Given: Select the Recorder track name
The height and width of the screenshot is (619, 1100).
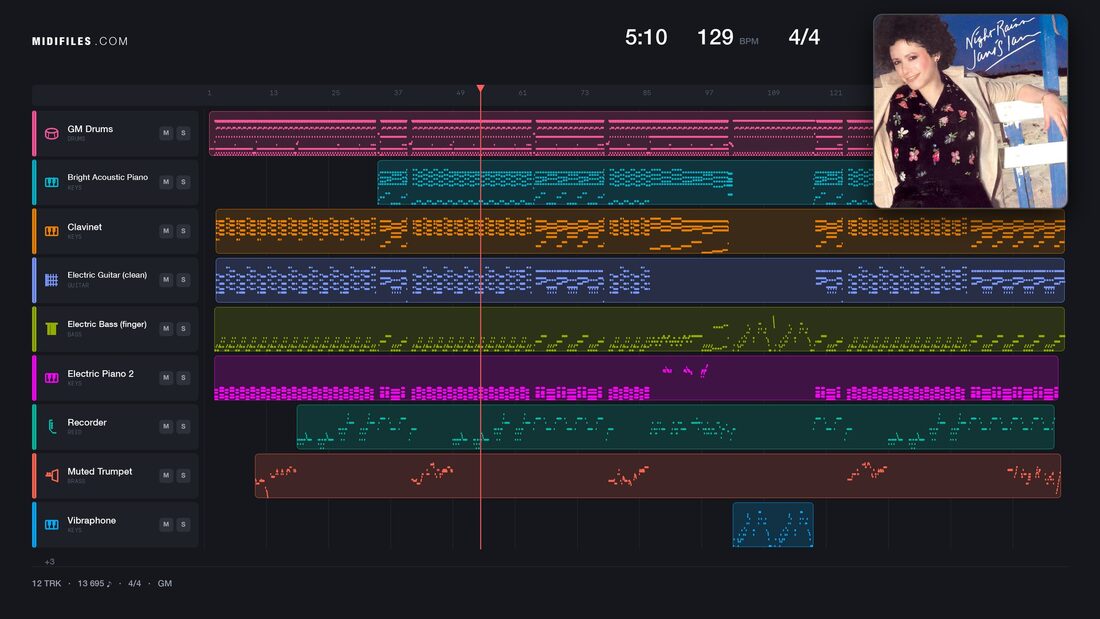Looking at the screenshot, I should click(87, 422).
